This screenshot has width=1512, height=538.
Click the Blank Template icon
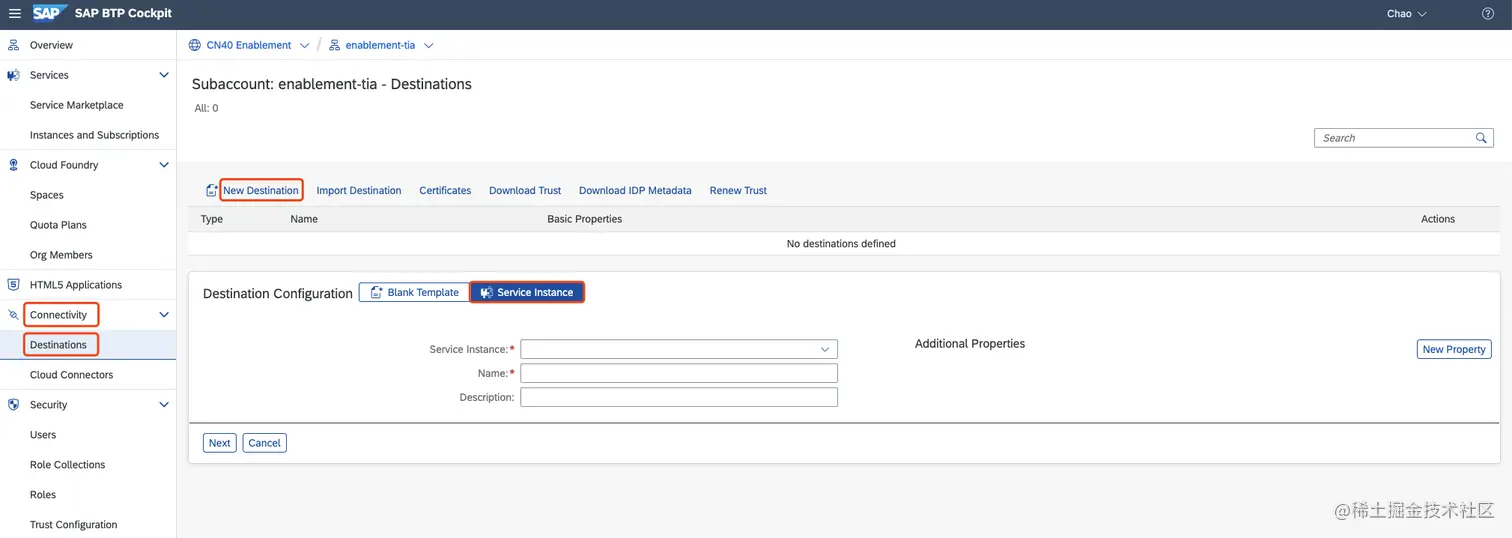[x=376, y=293]
